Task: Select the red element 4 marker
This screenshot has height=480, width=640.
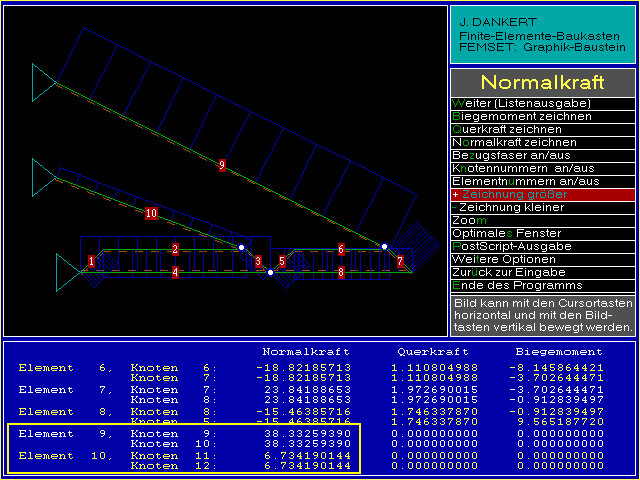Action: 175,272
